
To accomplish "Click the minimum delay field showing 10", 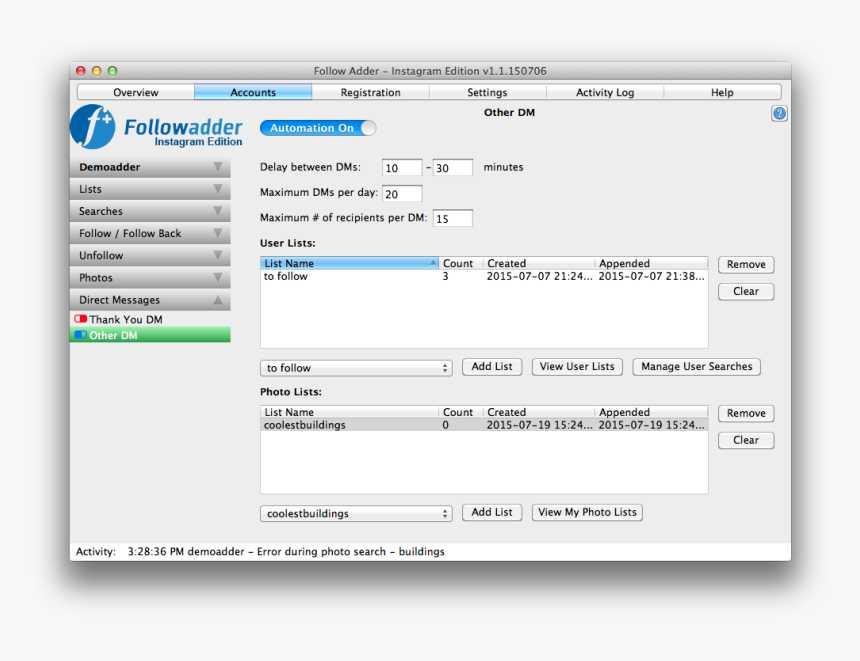I will point(402,168).
